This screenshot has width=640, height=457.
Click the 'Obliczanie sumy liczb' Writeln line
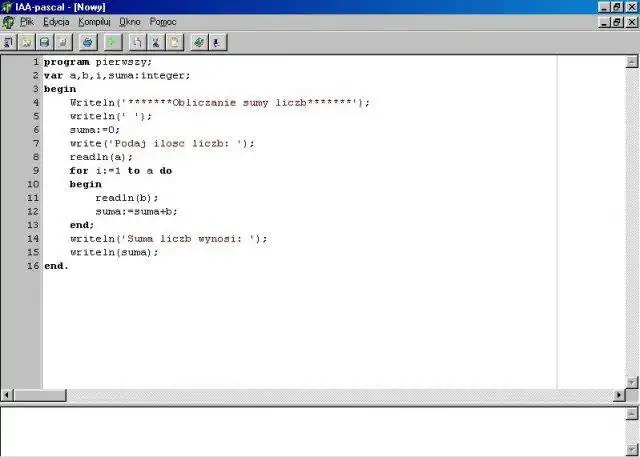(220, 102)
